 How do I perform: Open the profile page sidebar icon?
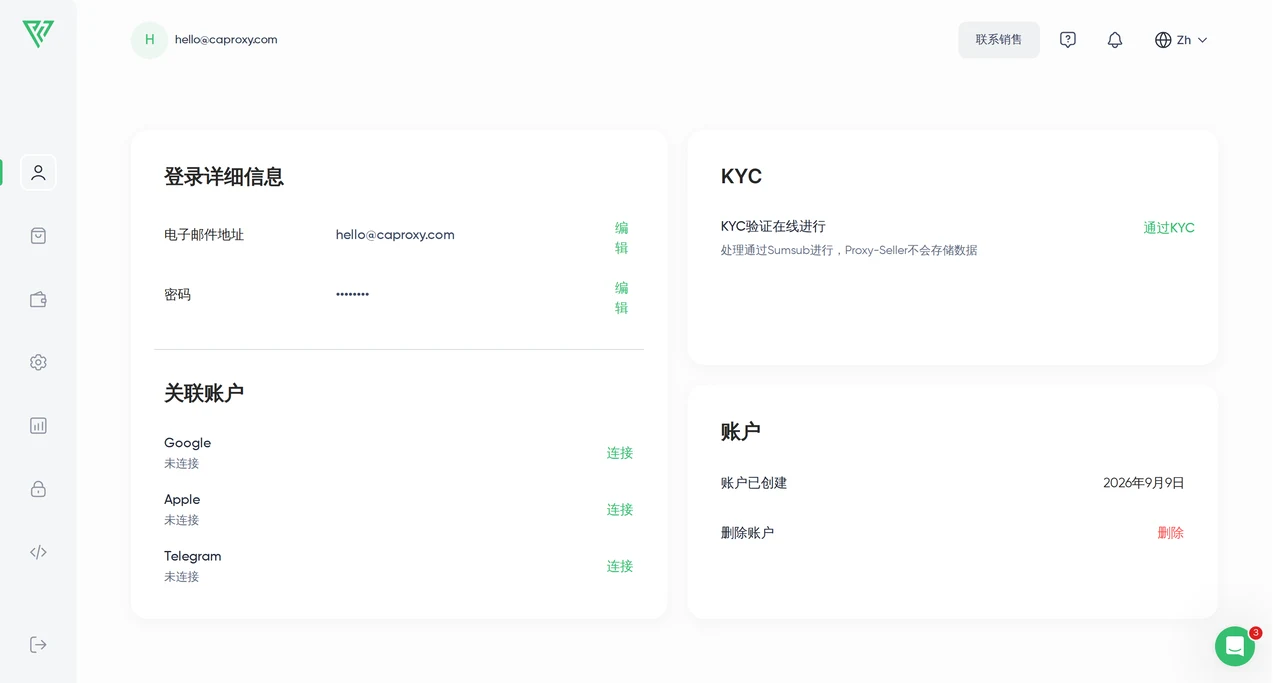[38, 172]
